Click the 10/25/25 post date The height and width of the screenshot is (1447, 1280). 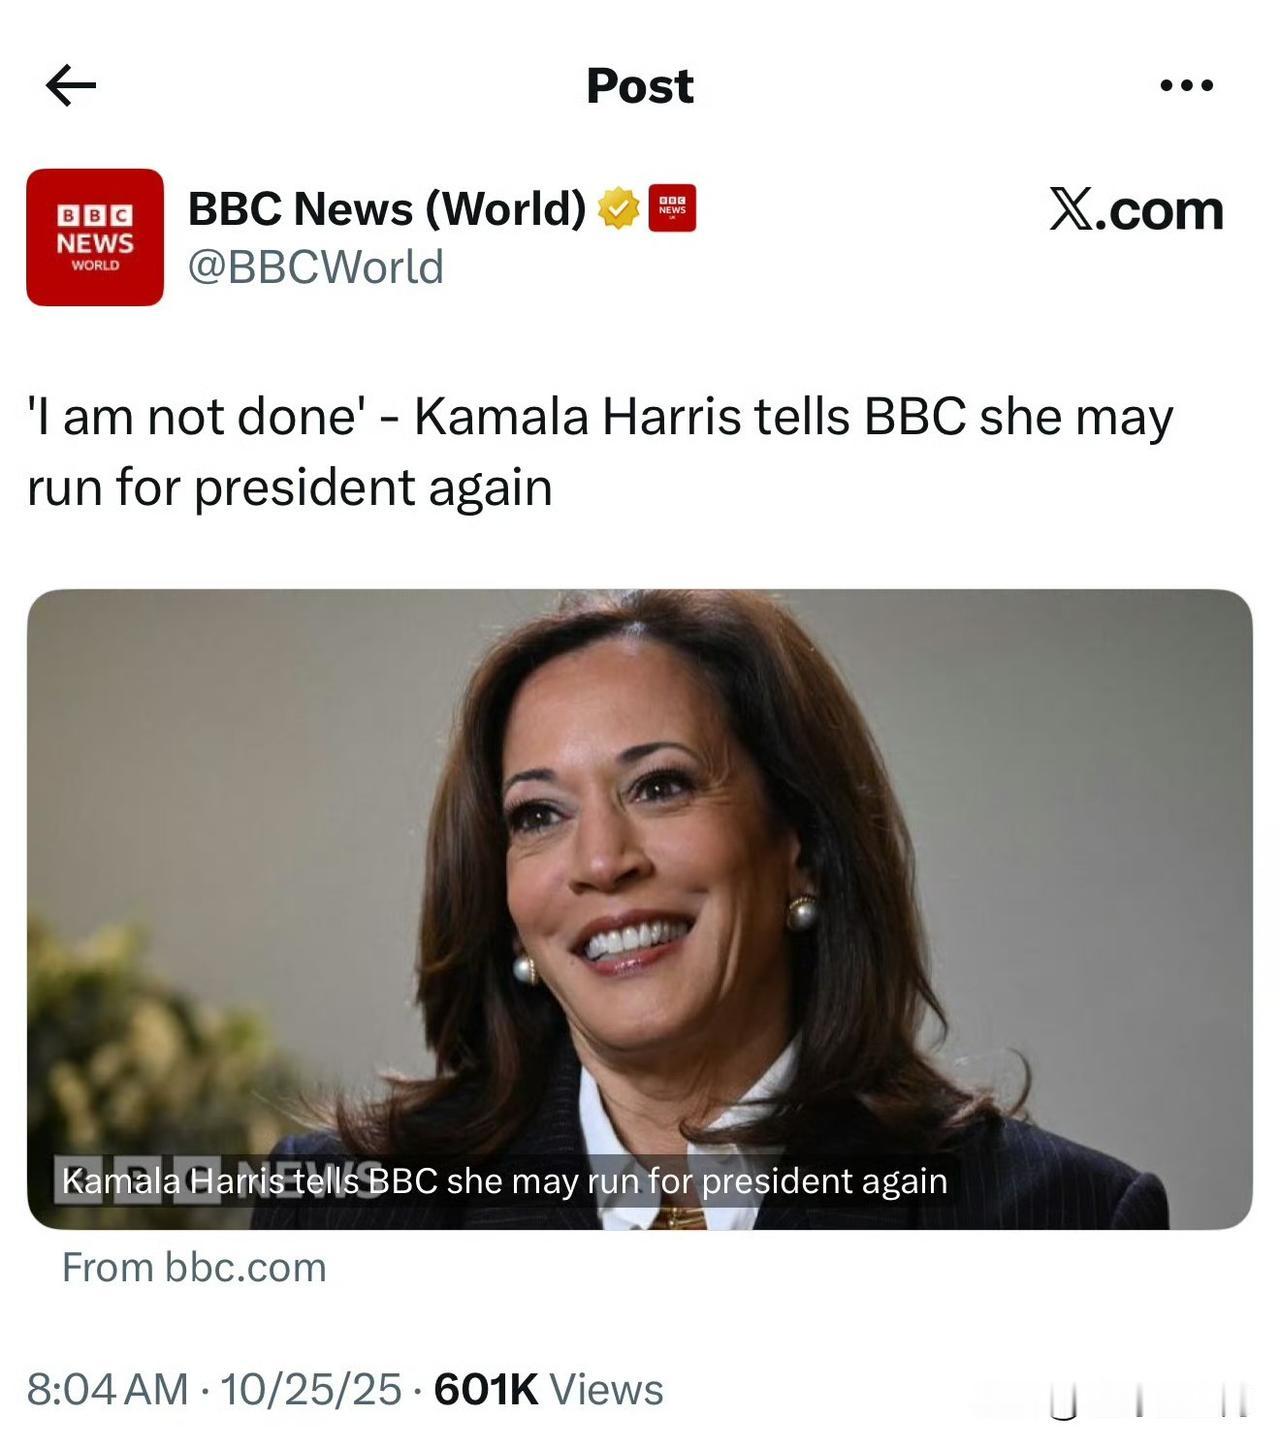(x=310, y=1389)
